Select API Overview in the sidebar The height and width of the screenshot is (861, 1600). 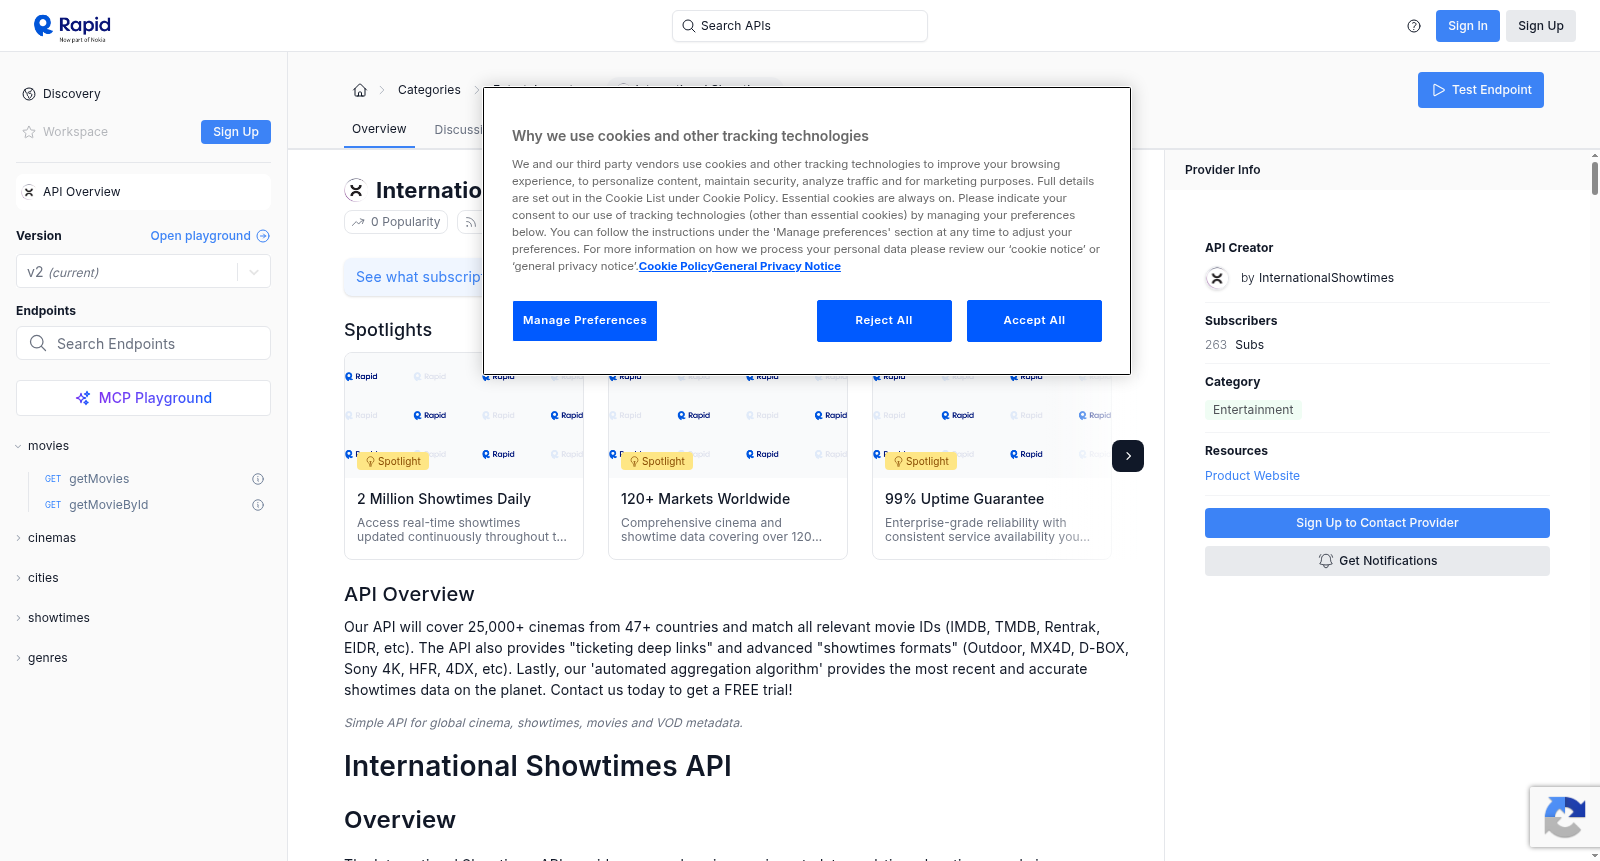(143, 192)
